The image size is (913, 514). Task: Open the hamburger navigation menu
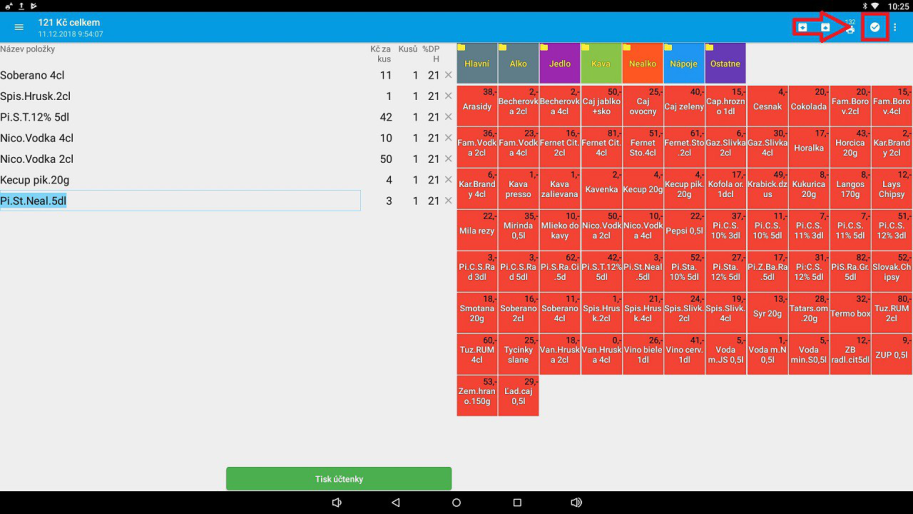[18, 27]
